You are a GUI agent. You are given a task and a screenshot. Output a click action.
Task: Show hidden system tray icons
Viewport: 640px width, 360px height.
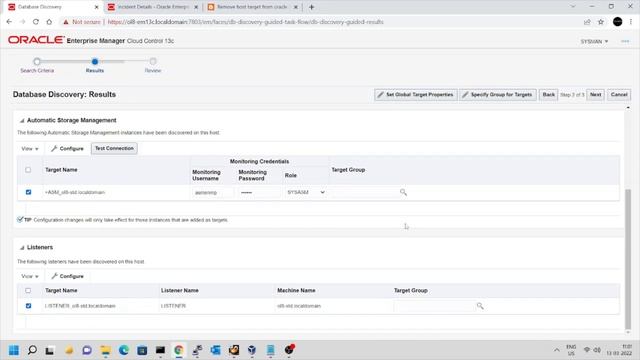tap(556, 350)
